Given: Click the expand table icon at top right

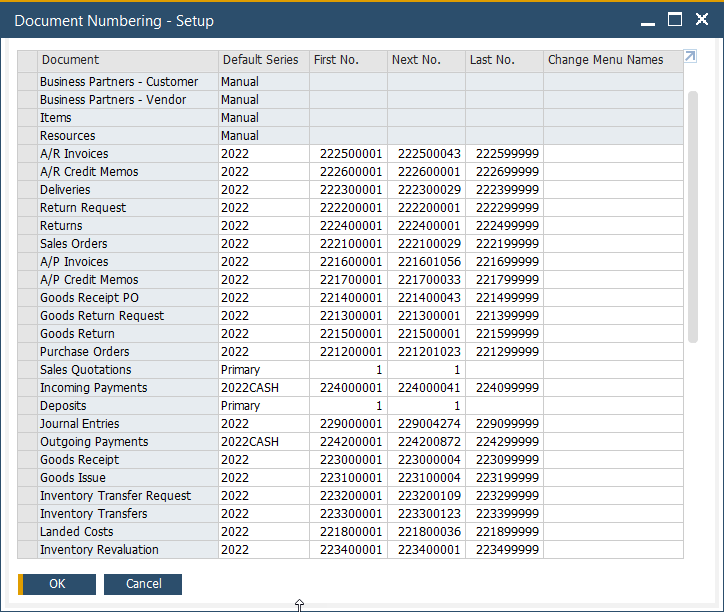Looking at the screenshot, I should [690, 57].
